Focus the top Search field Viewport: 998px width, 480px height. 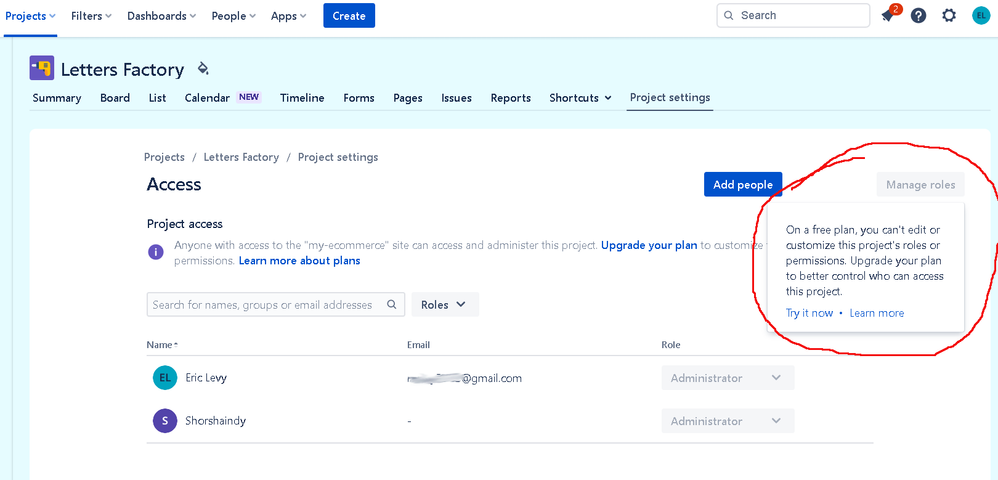(793, 15)
